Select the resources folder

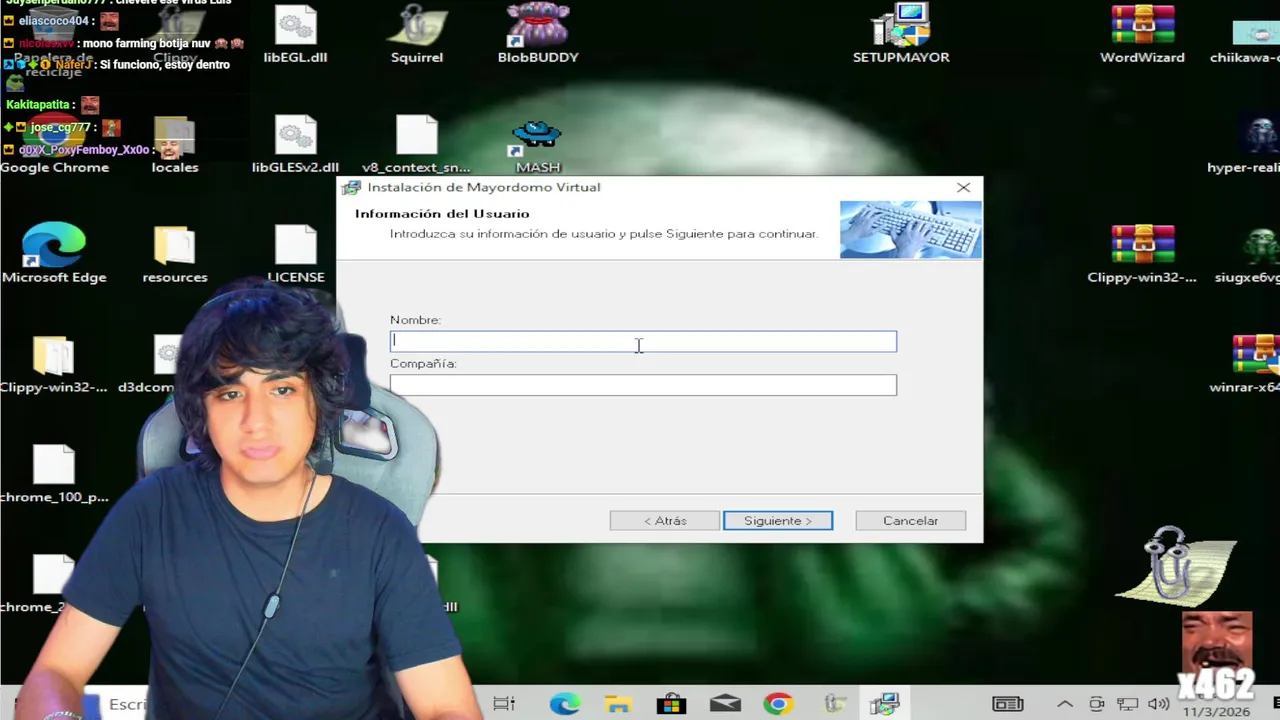(x=175, y=255)
